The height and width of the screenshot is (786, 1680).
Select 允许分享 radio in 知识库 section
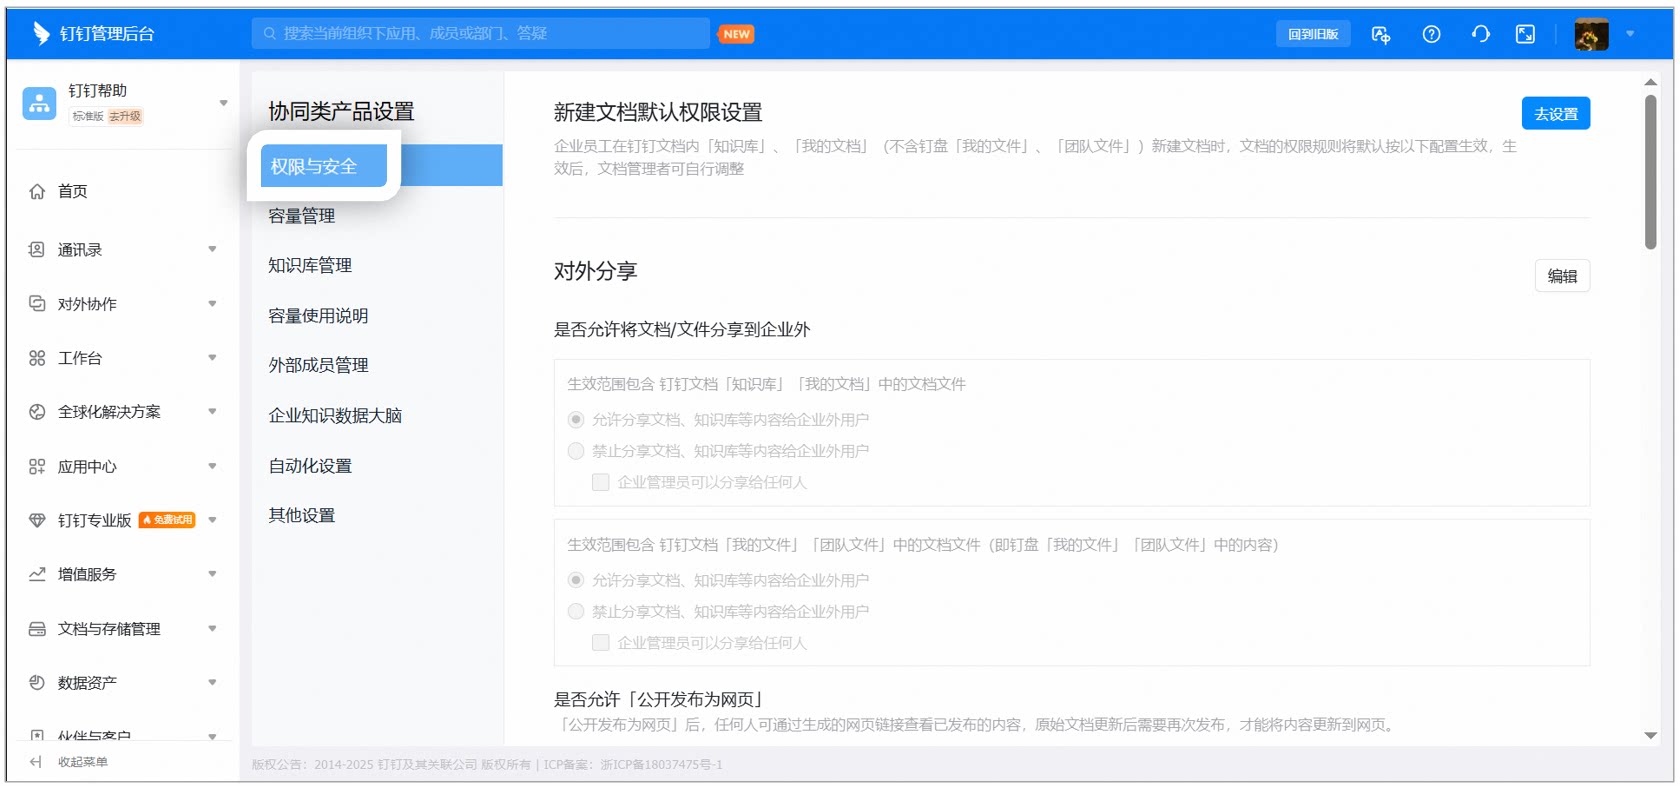tap(576, 420)
